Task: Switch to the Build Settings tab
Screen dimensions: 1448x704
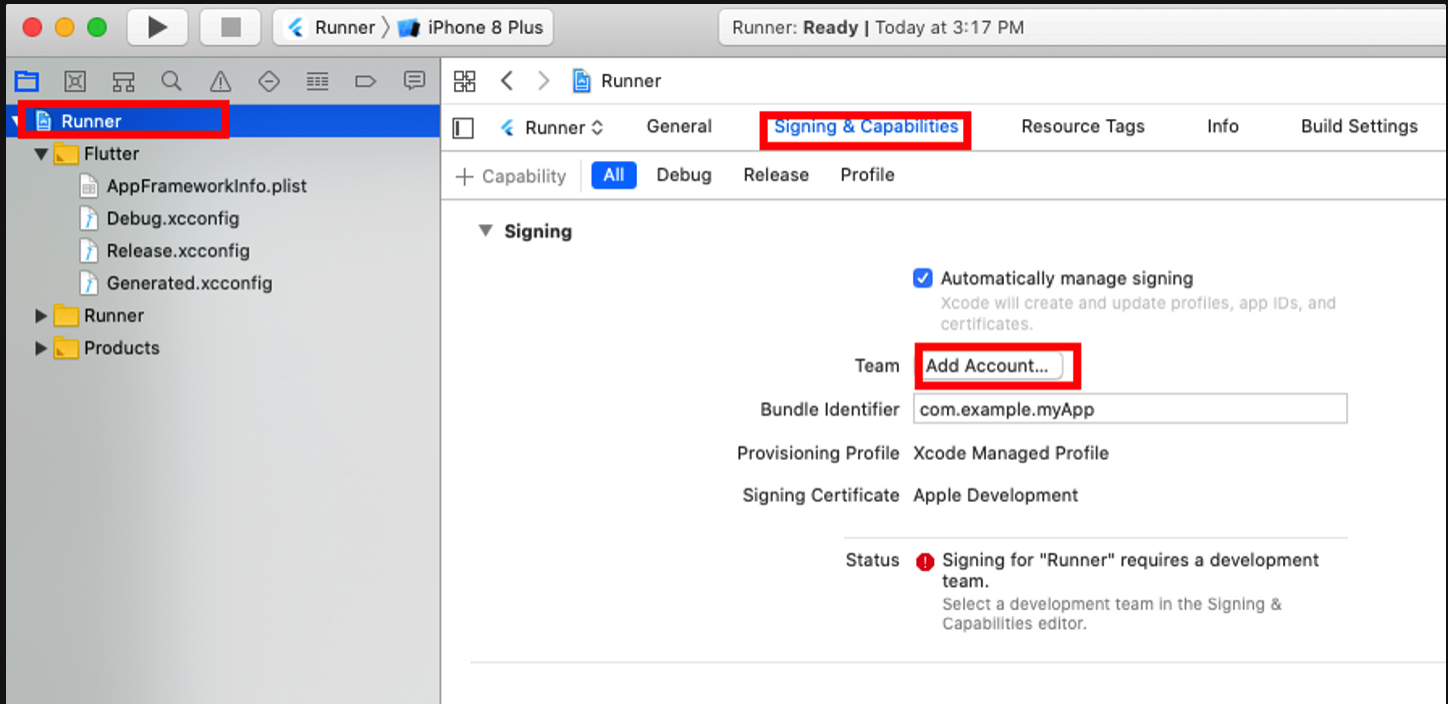Action: pos(1359,126)
